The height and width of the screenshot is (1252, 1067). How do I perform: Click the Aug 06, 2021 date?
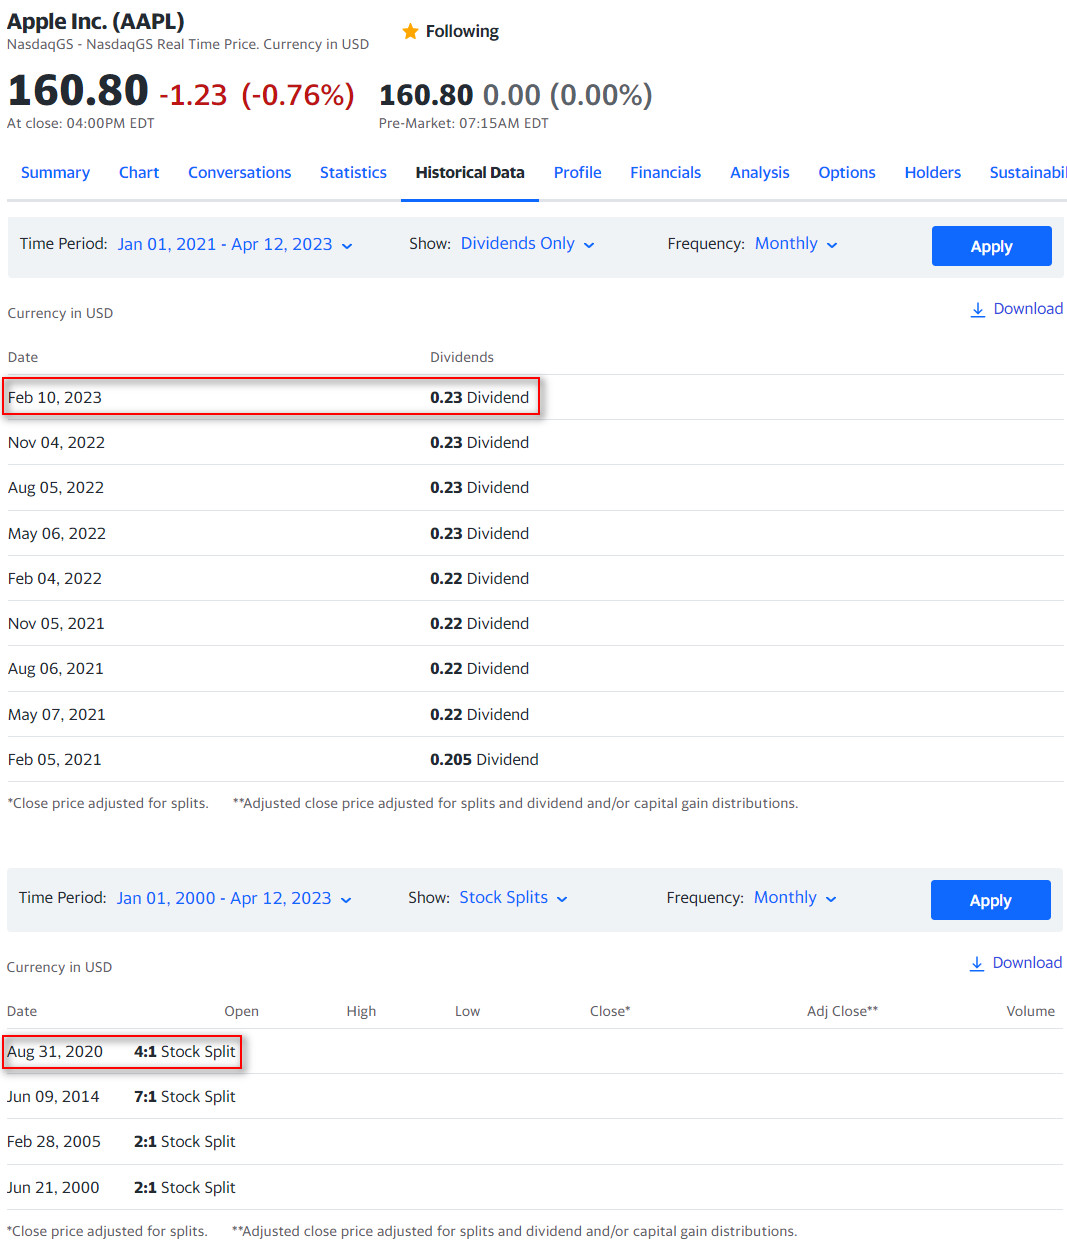pyautogui.click(x=56, y=669)
